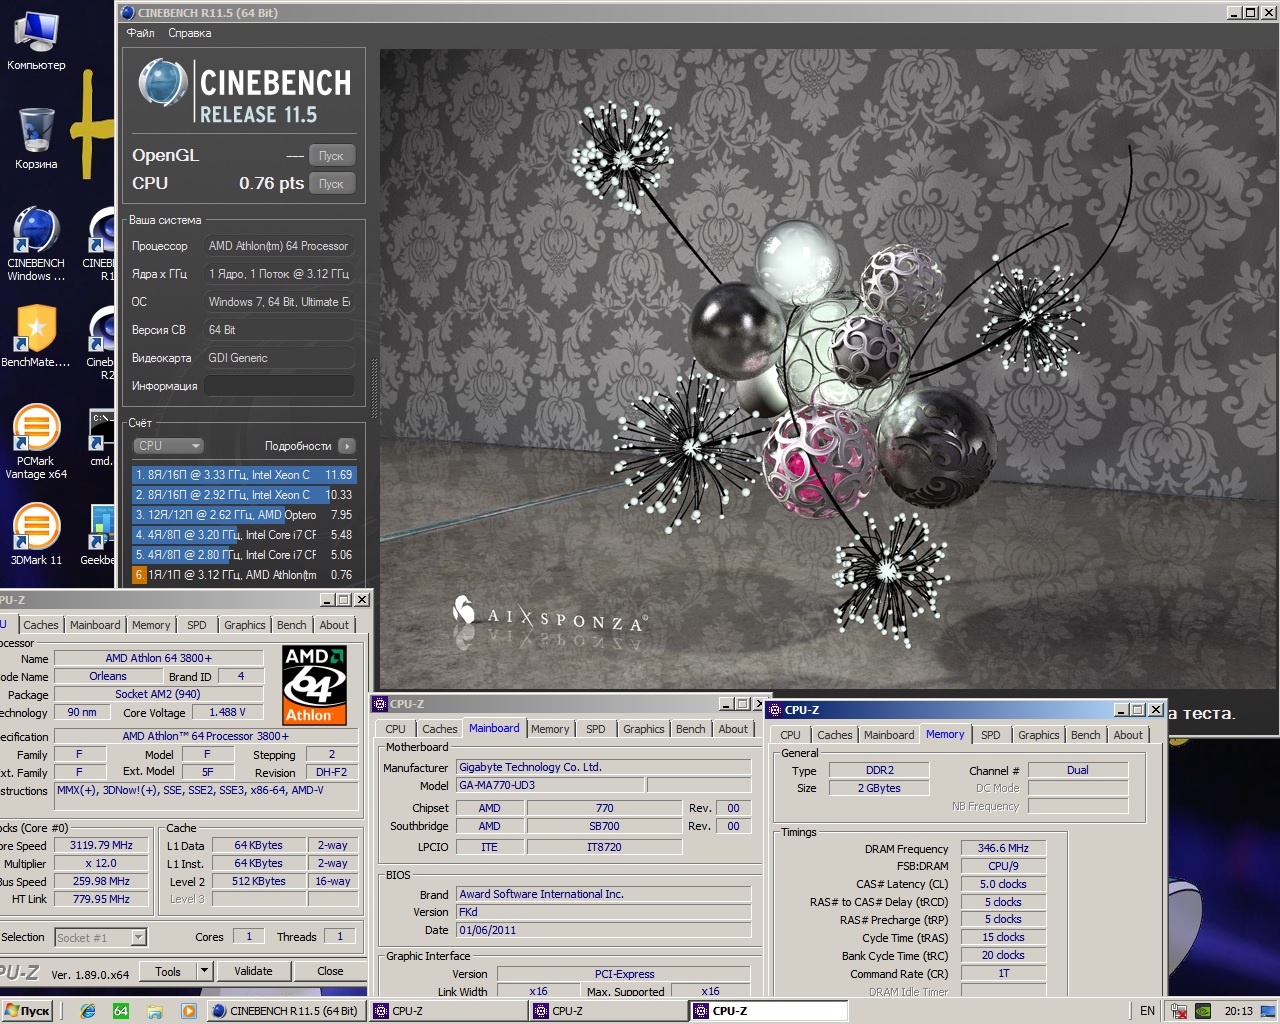Click the Информация input field
This screenshot has width=1280, height=1024.
tap(280, 386)
